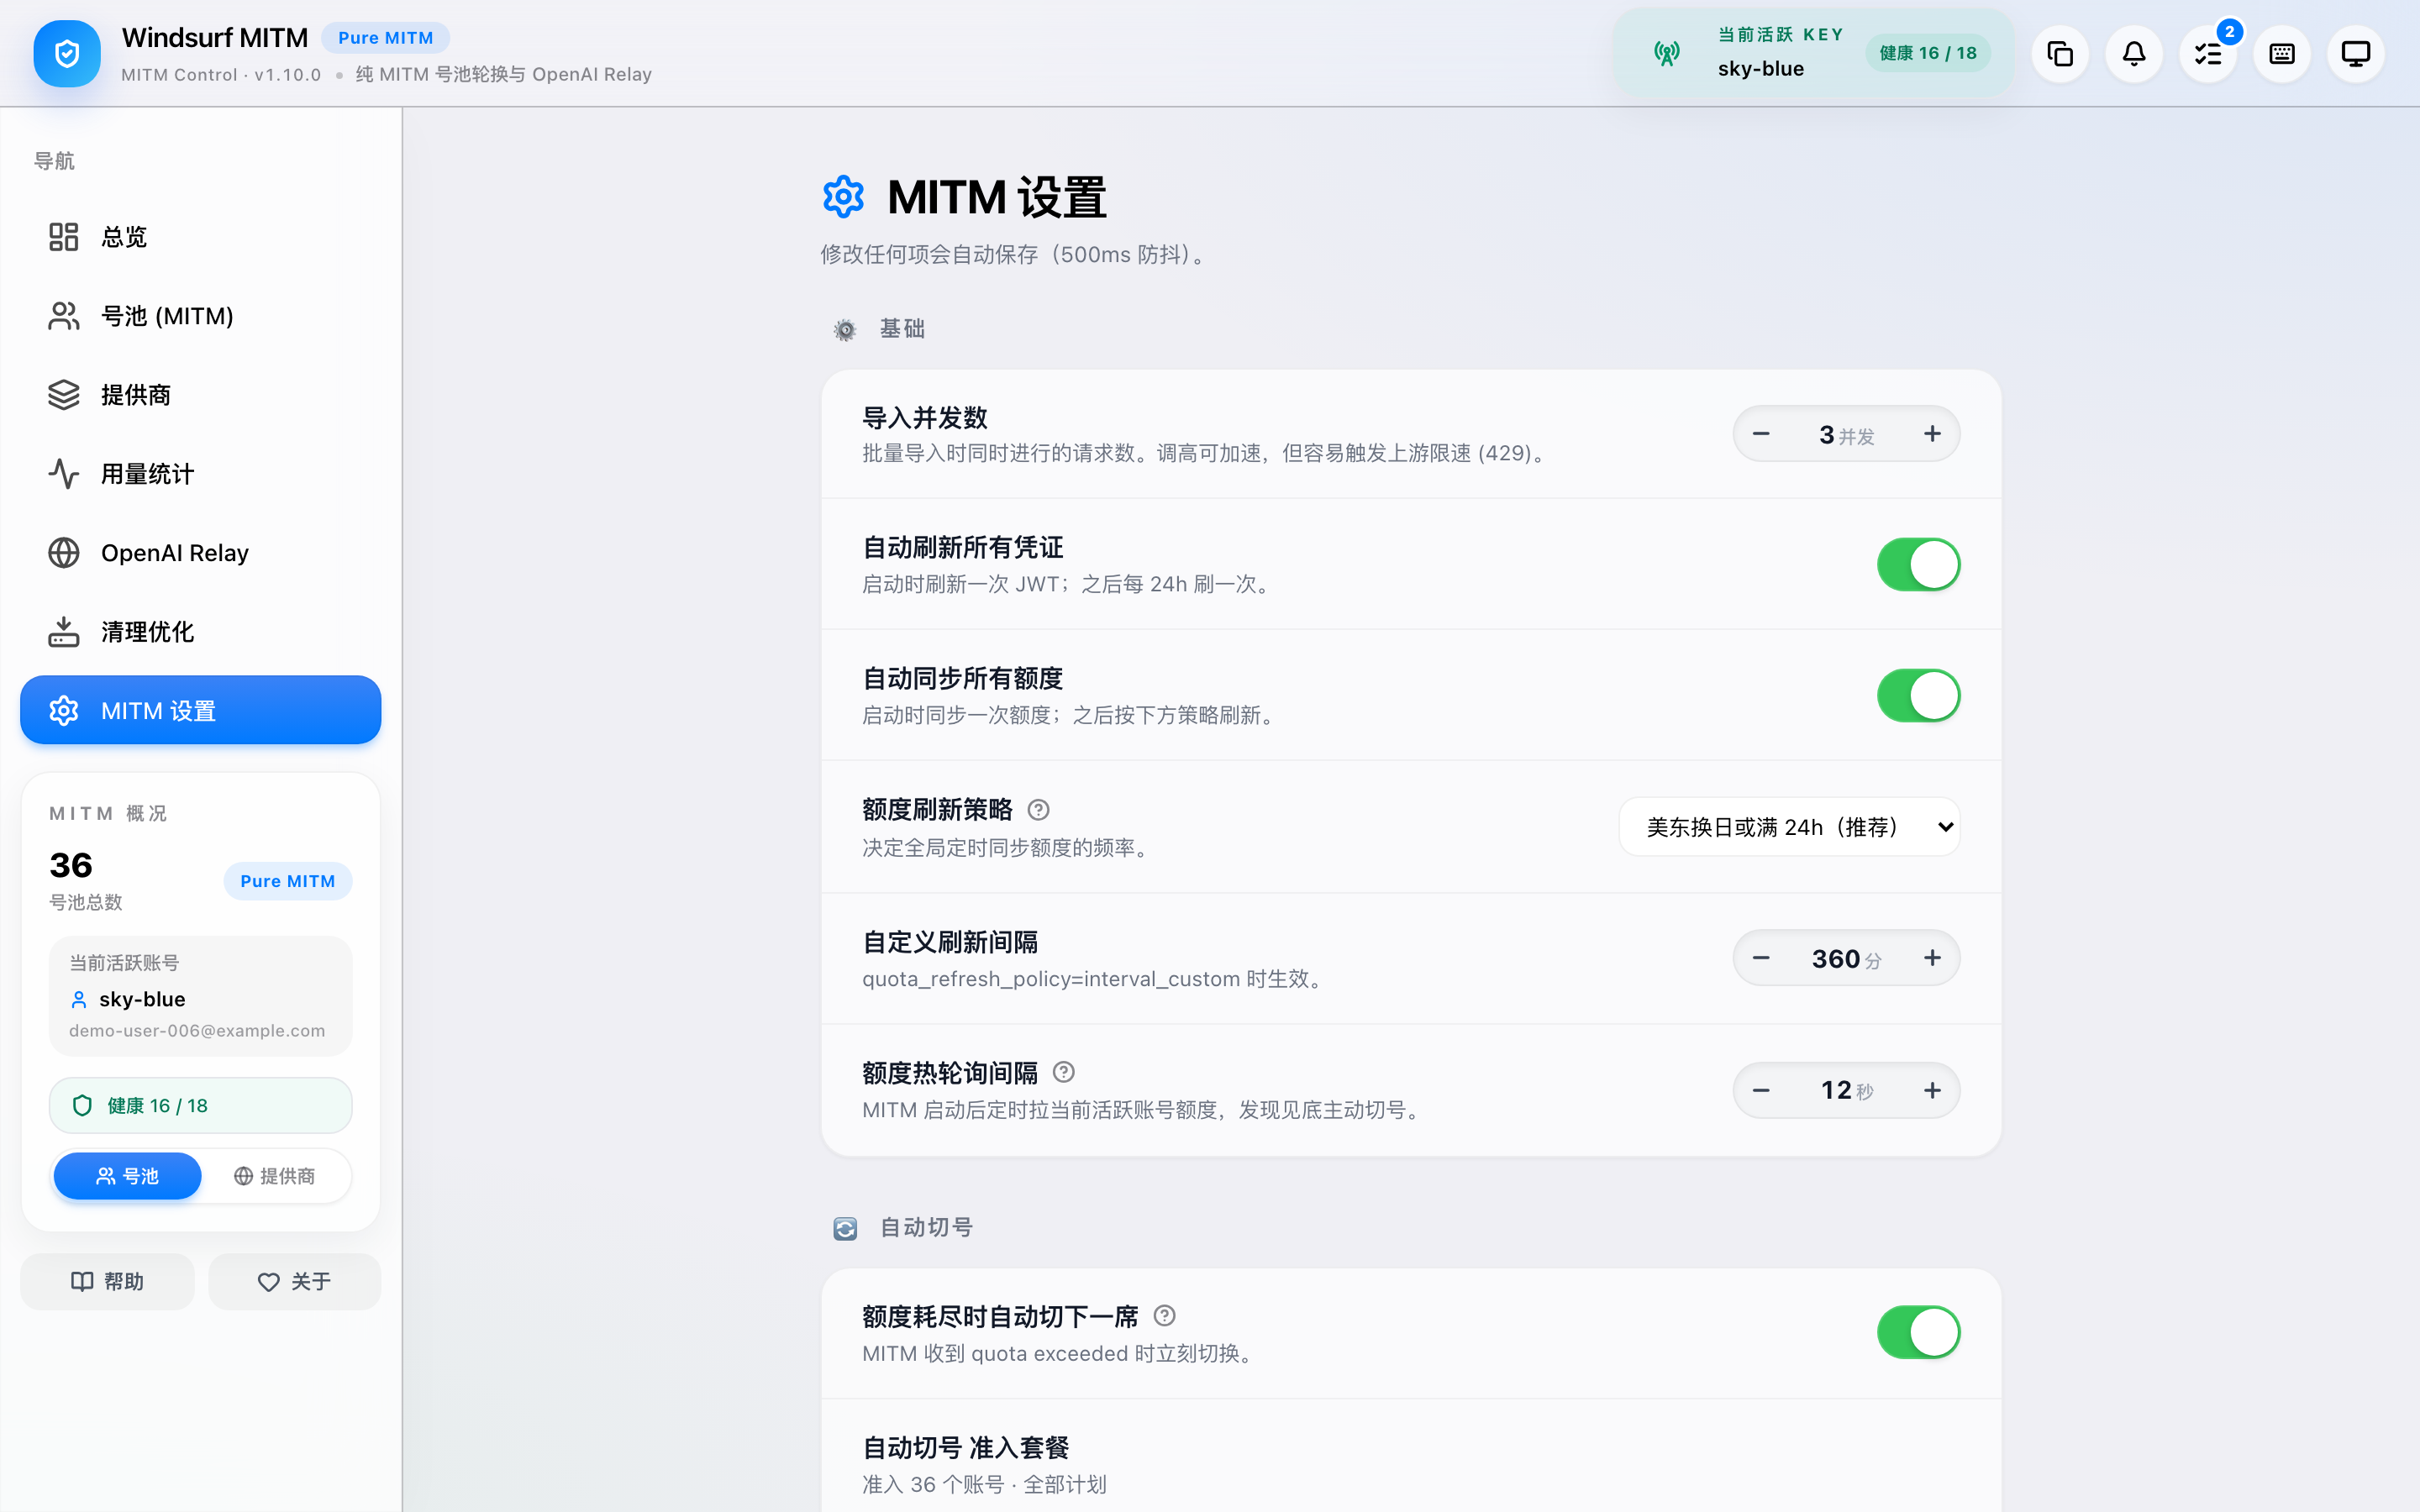Click the Windsurf MITM shield logo
This screenshot has height=1512, width=2420.
67,54
